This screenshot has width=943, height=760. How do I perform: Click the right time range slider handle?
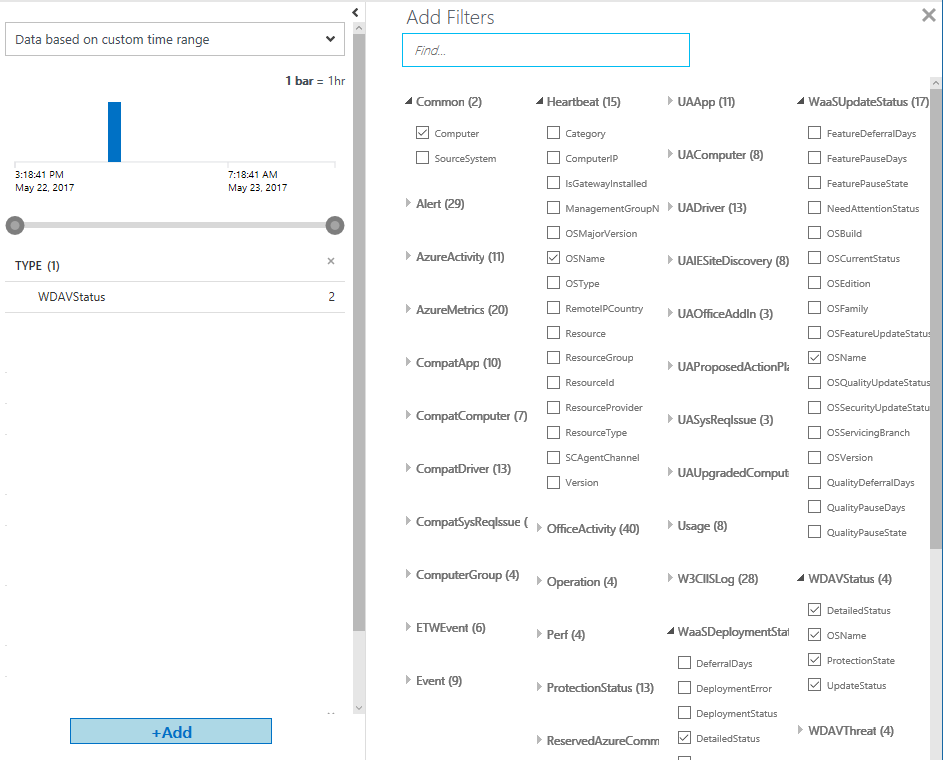point(335,225)
